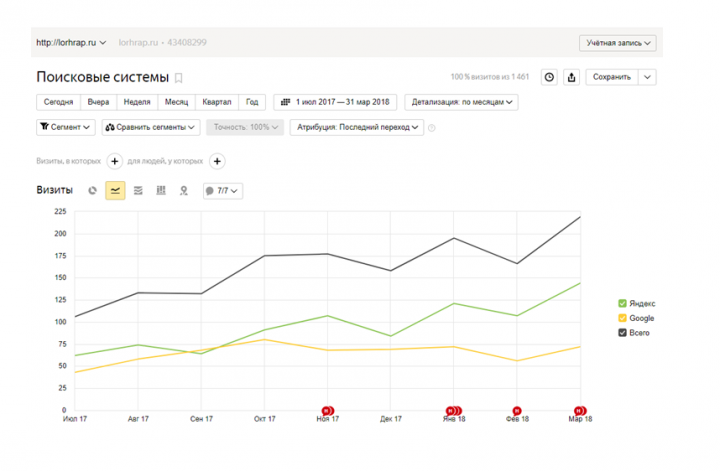This screenshot has height=471, width=720.
Task: Click the Сохранить button
Action: (612, 77)
